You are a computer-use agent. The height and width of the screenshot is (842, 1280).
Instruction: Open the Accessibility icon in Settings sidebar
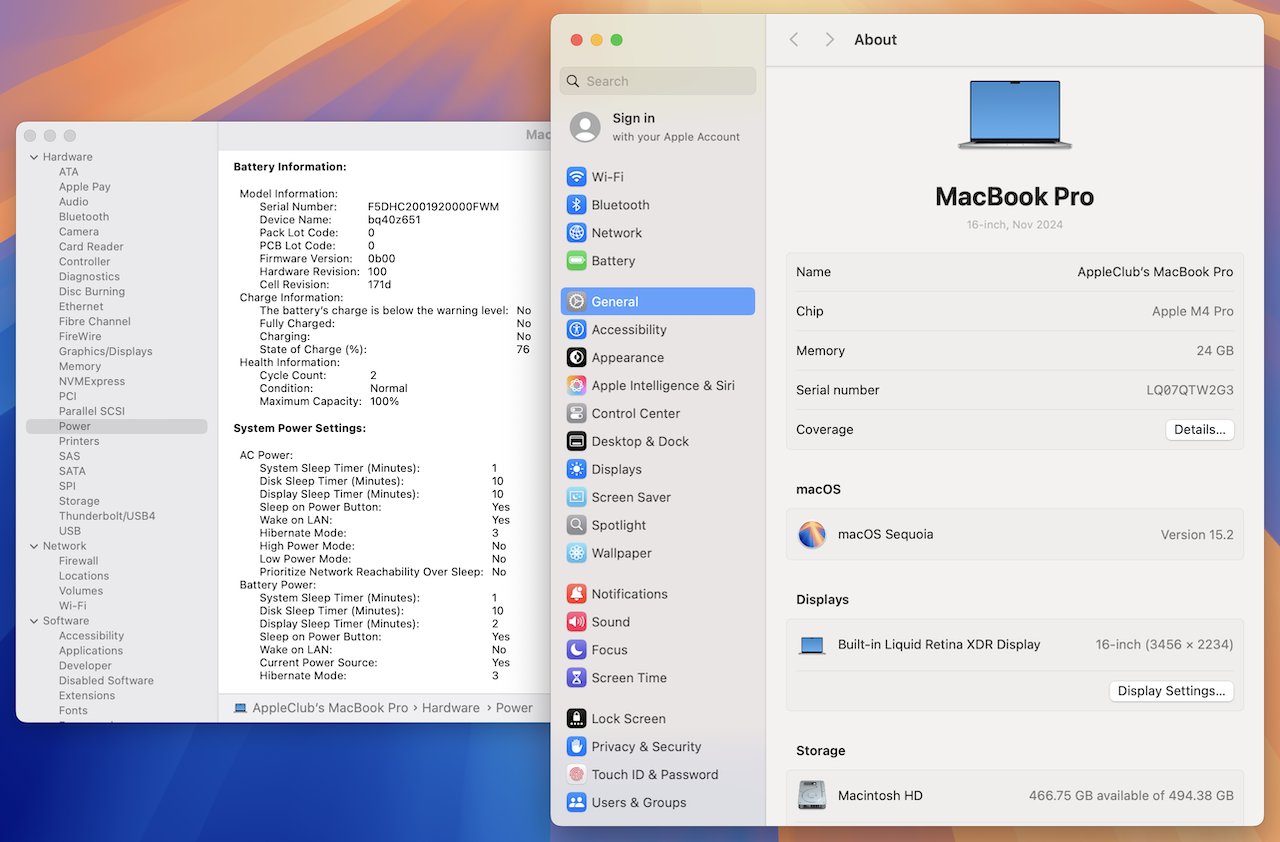point(576,330)
